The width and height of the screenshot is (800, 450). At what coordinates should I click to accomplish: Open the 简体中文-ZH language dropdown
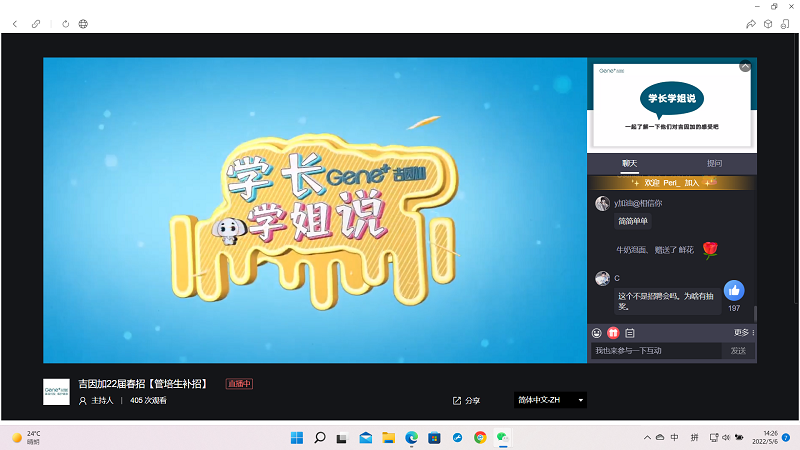coord(549,400)
